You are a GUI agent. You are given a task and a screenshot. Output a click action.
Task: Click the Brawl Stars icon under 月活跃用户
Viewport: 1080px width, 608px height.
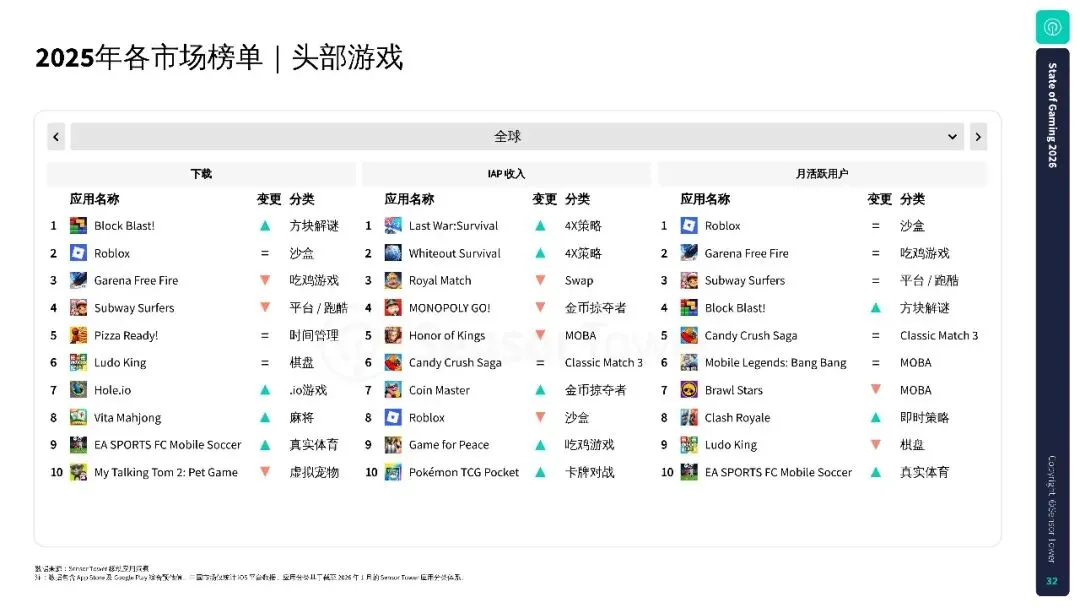[690, 389]
